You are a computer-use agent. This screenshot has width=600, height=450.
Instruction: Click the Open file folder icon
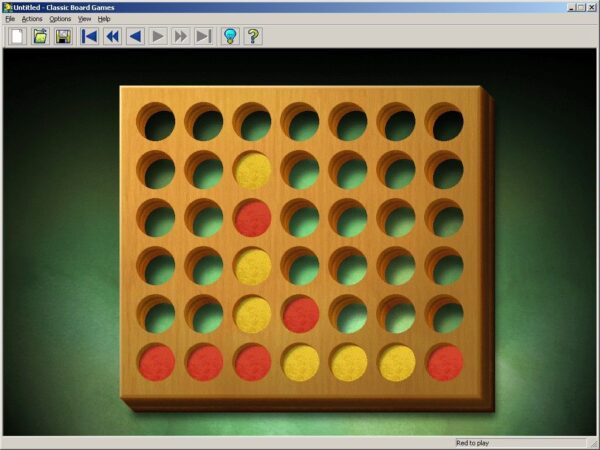click(40, 37)
